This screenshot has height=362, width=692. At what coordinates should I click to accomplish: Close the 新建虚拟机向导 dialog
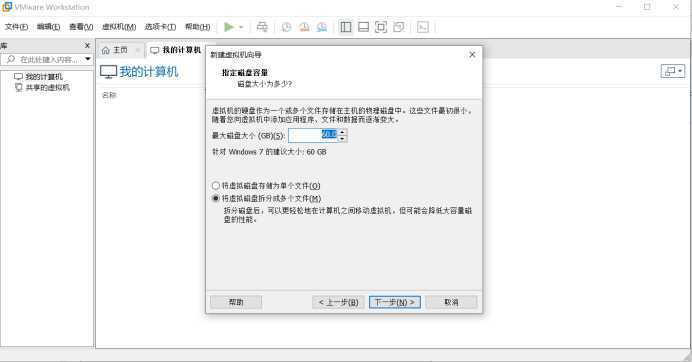point(472,54)
